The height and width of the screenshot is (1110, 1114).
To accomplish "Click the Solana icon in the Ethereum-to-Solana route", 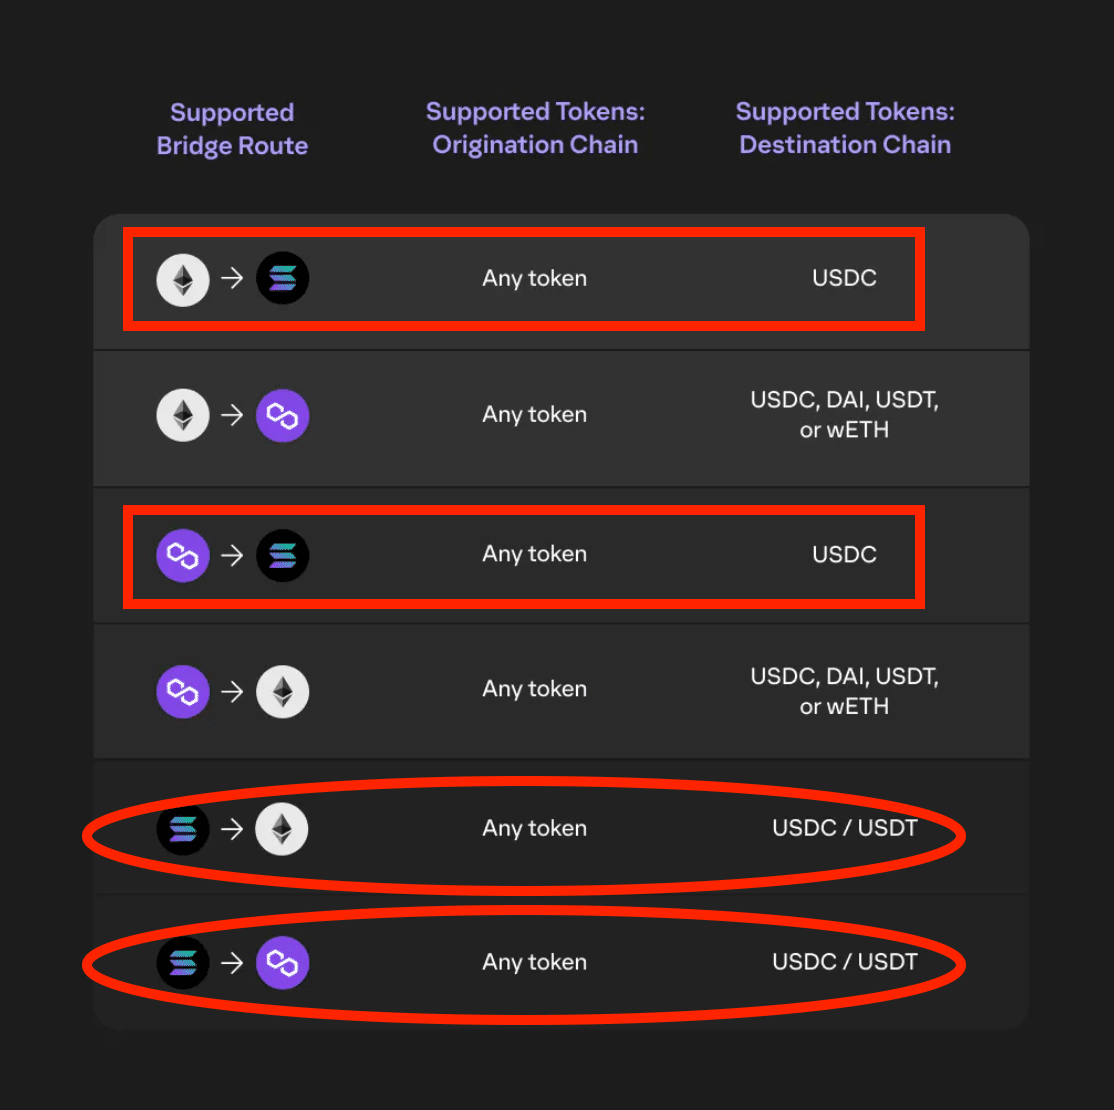I will pos(283,279).
